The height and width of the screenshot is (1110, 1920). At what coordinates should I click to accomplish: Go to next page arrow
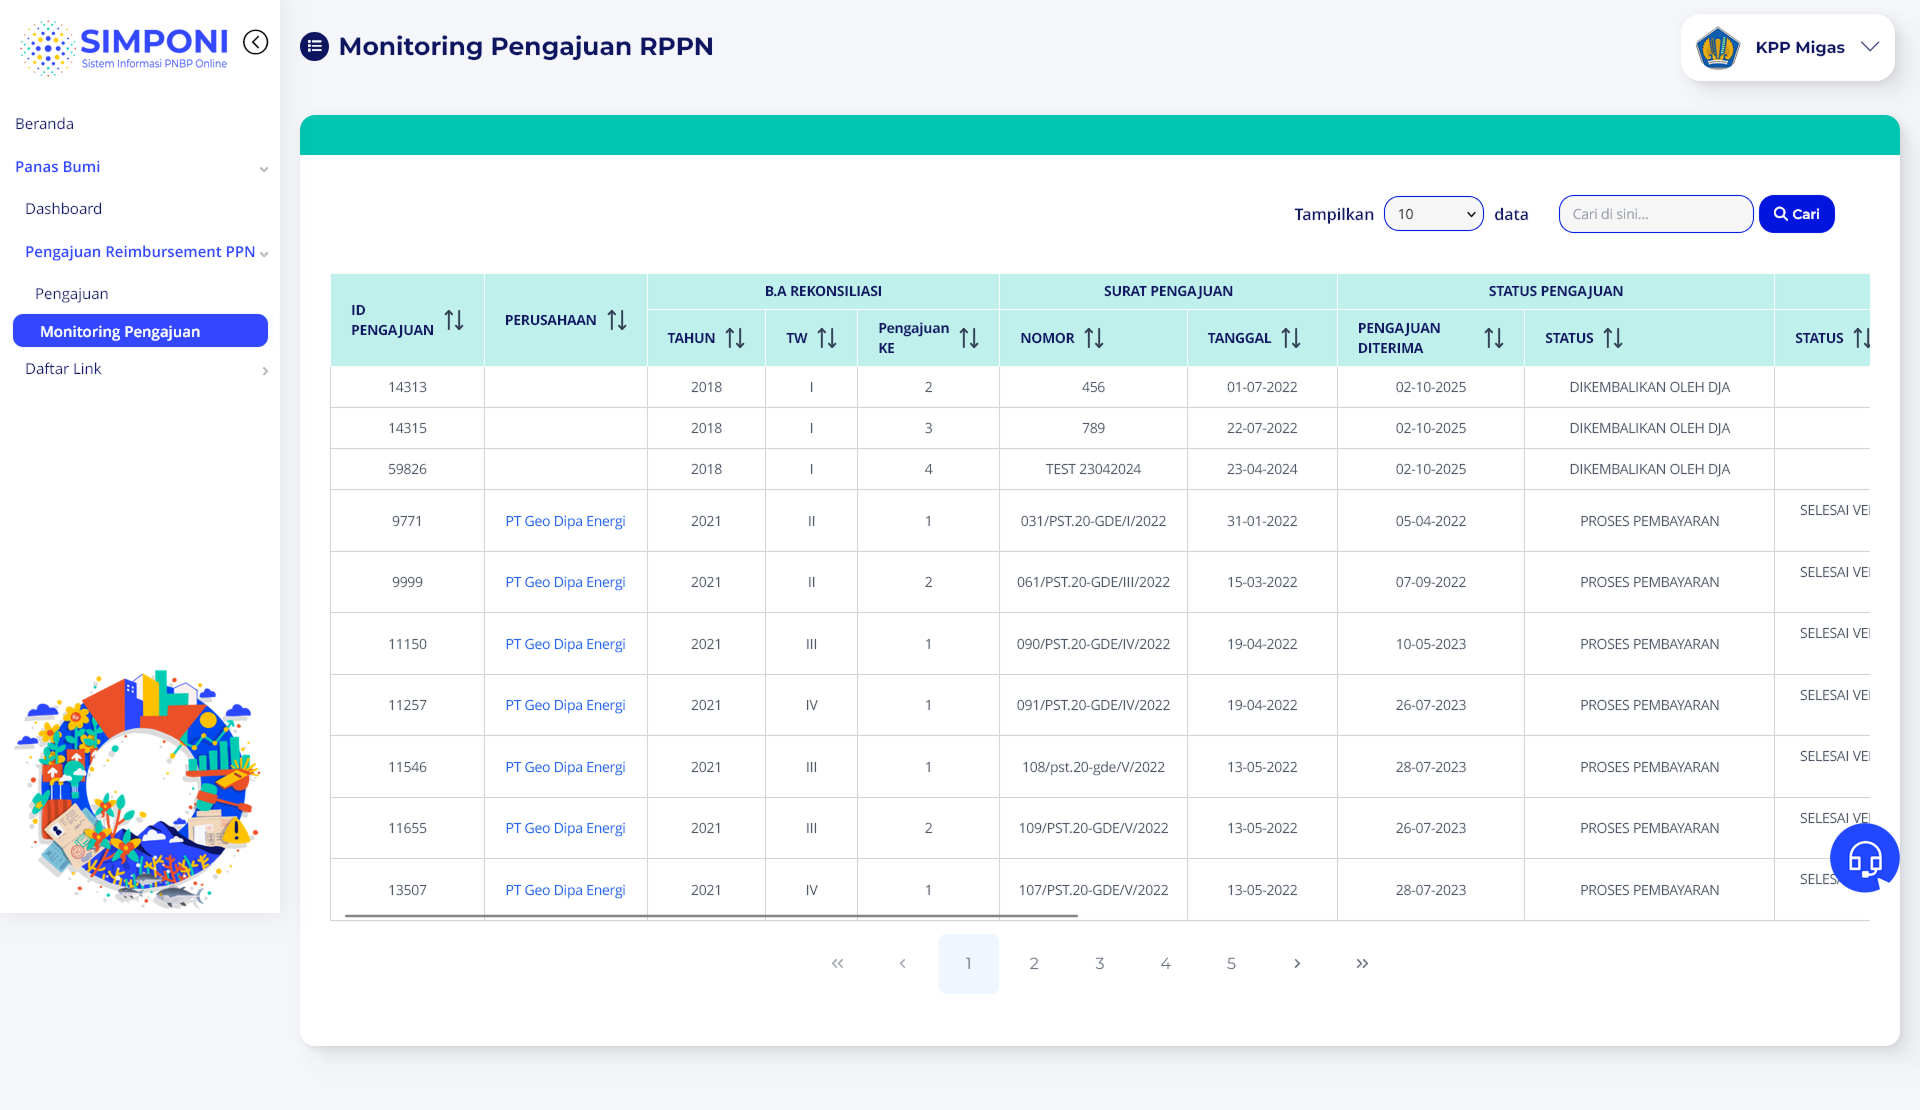(1297, 963)
